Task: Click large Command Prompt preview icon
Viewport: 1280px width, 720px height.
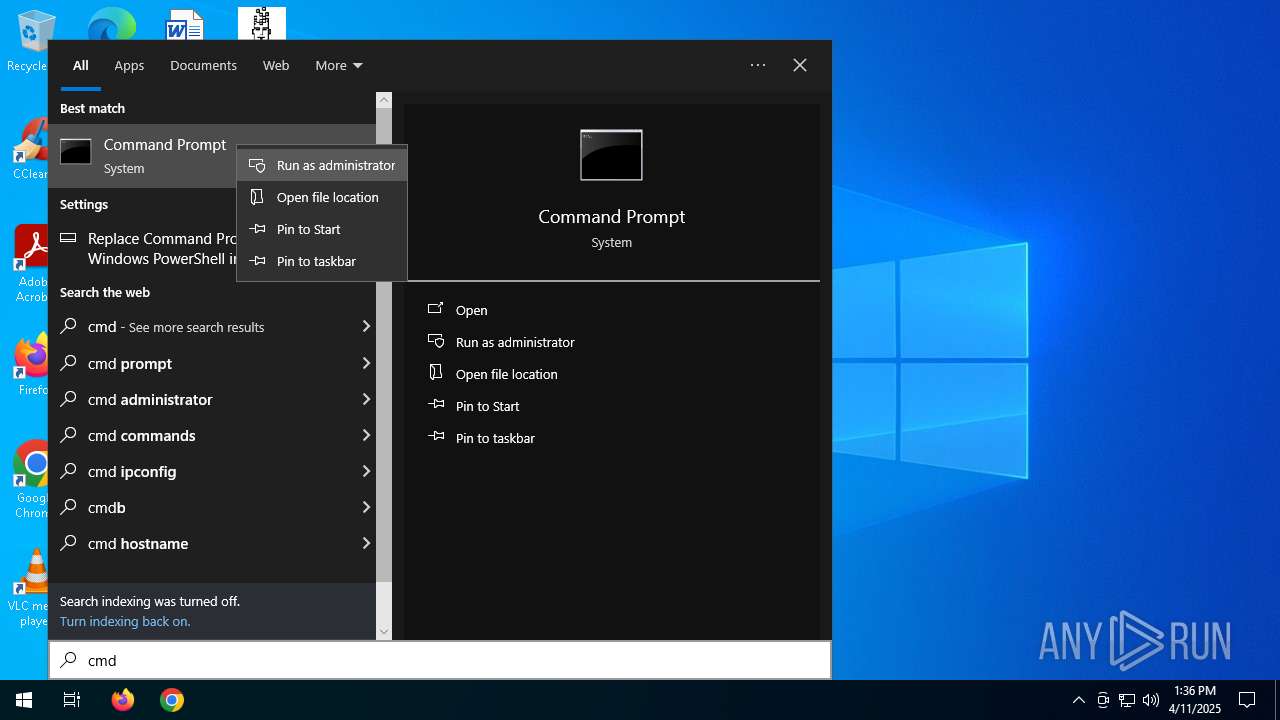Action: 611,155
